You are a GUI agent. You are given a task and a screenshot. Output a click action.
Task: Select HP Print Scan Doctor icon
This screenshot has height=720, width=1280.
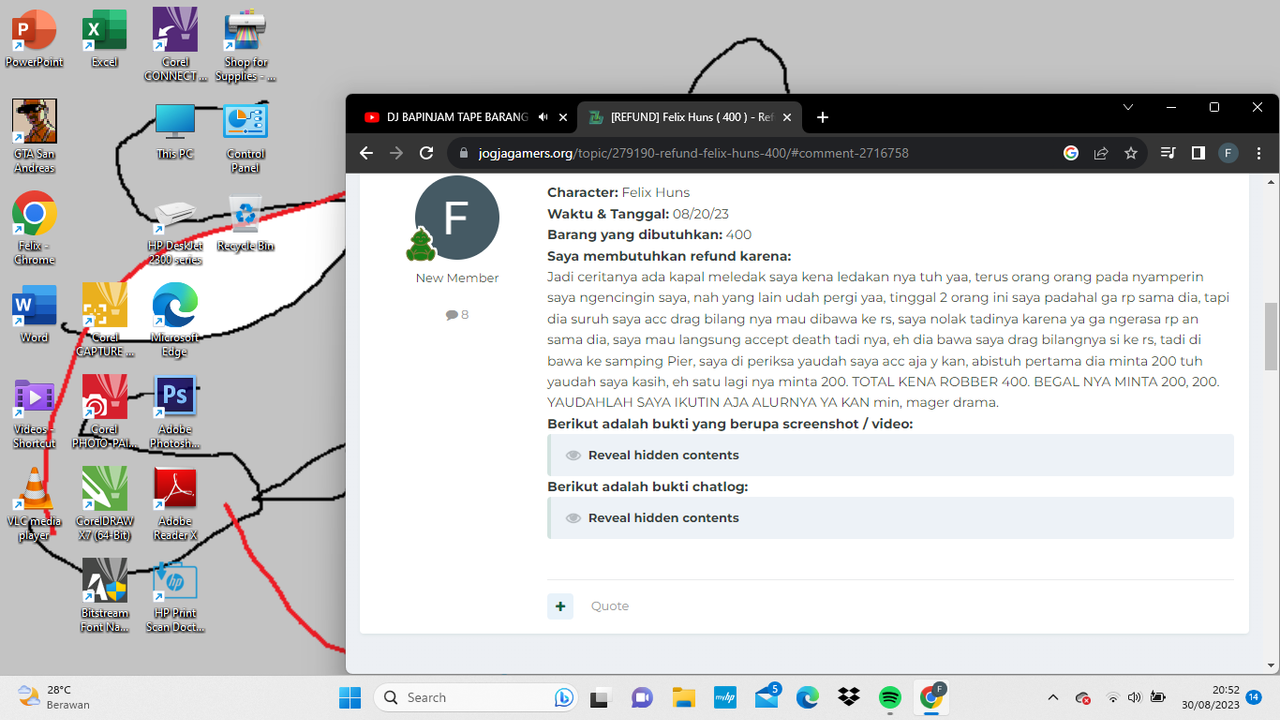coord(175,596)
